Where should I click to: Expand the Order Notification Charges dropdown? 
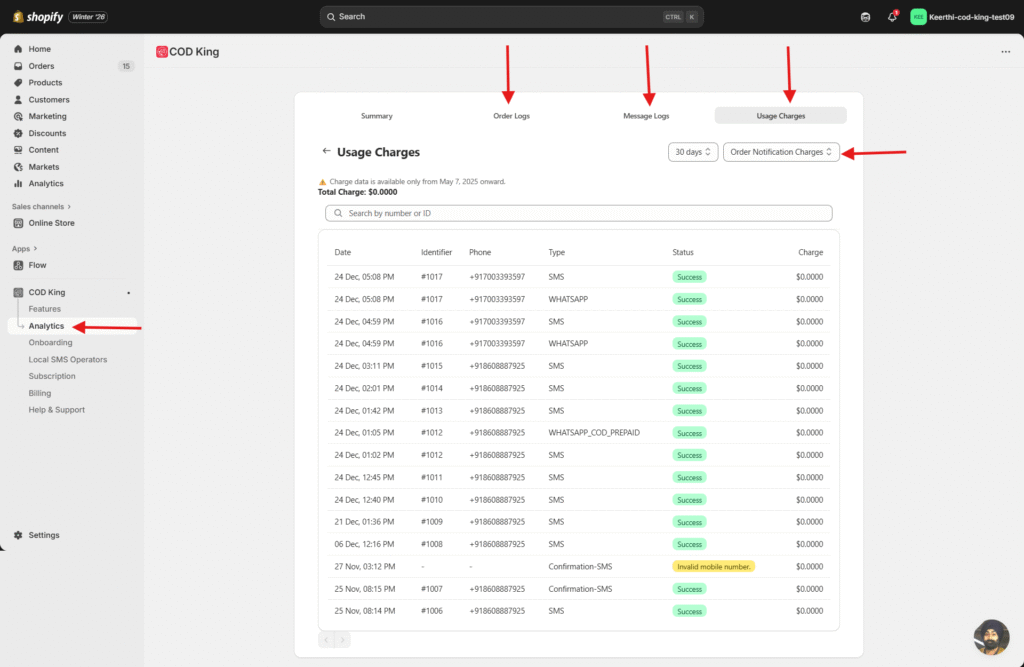tap(781, 152)
